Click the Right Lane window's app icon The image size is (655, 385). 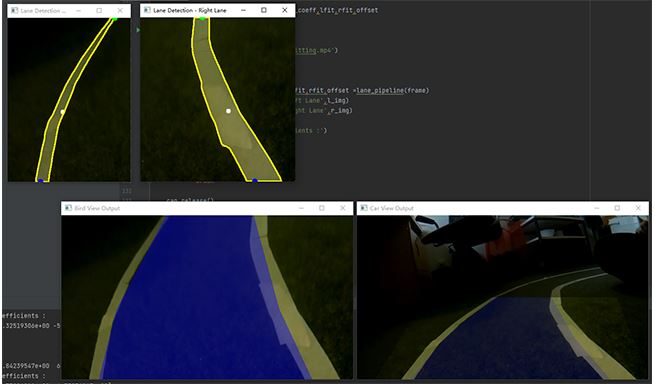(147, 10)
